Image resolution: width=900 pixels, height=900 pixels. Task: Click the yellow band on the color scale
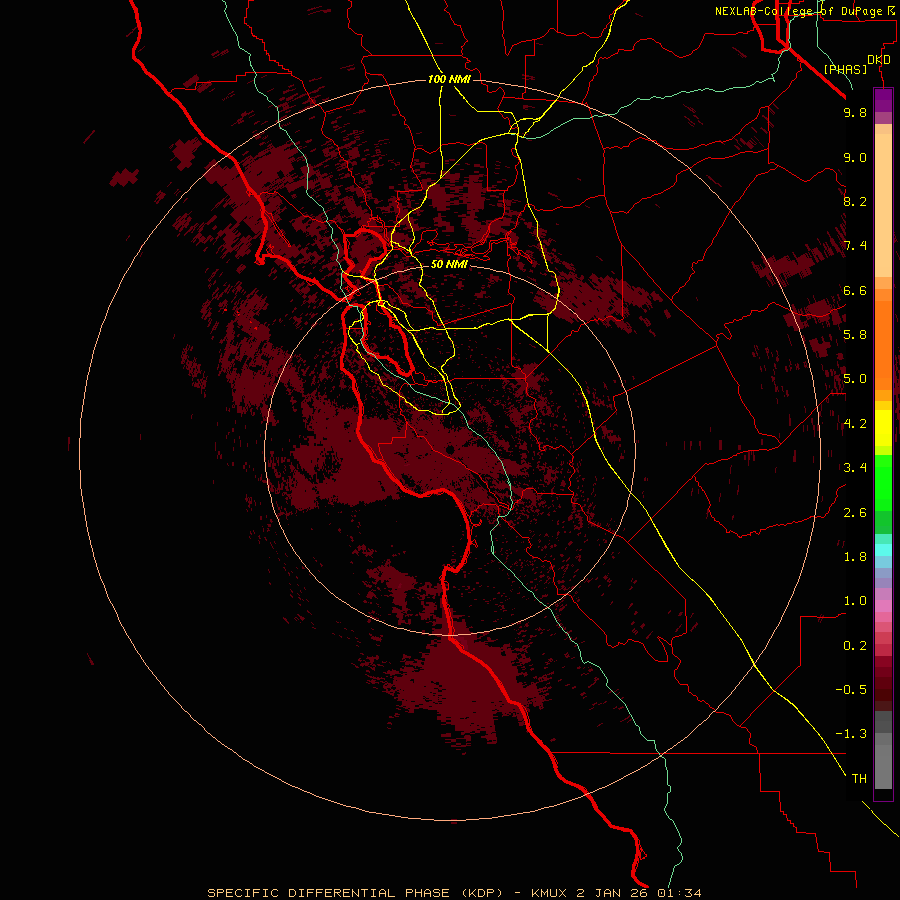(x=883, y=428)
